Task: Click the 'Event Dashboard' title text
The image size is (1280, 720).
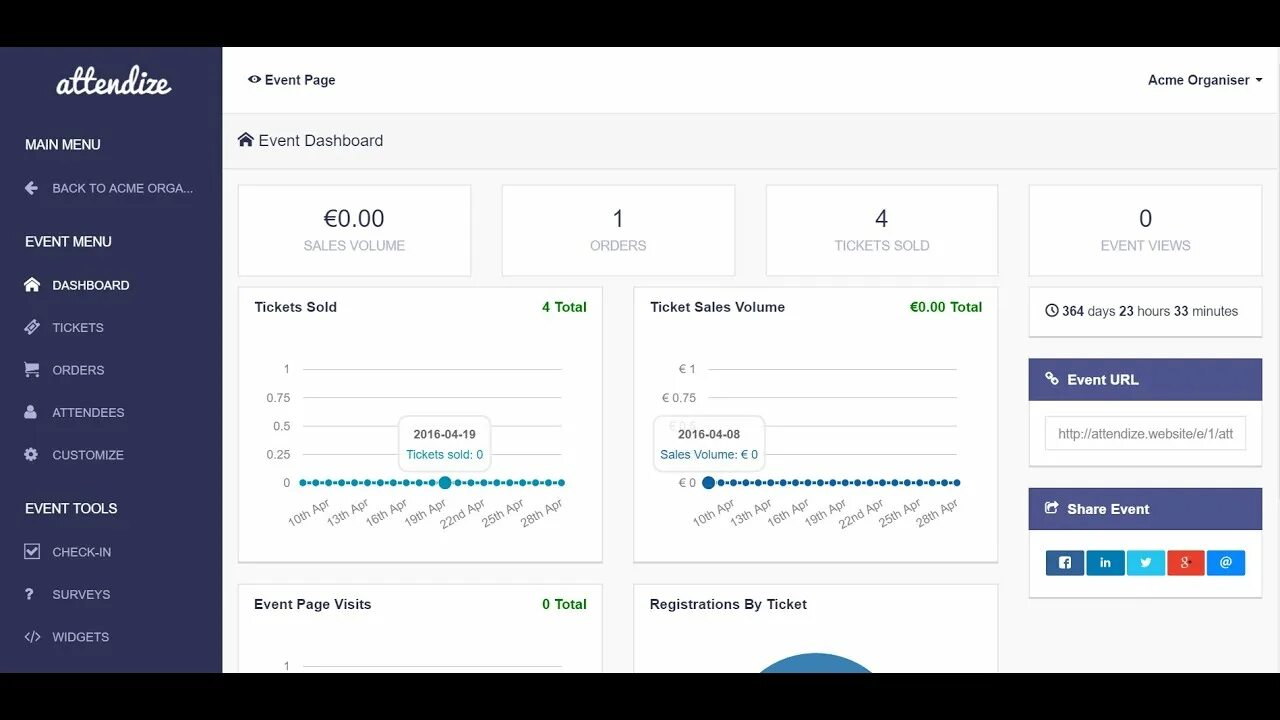Action: tap(321, 140)
